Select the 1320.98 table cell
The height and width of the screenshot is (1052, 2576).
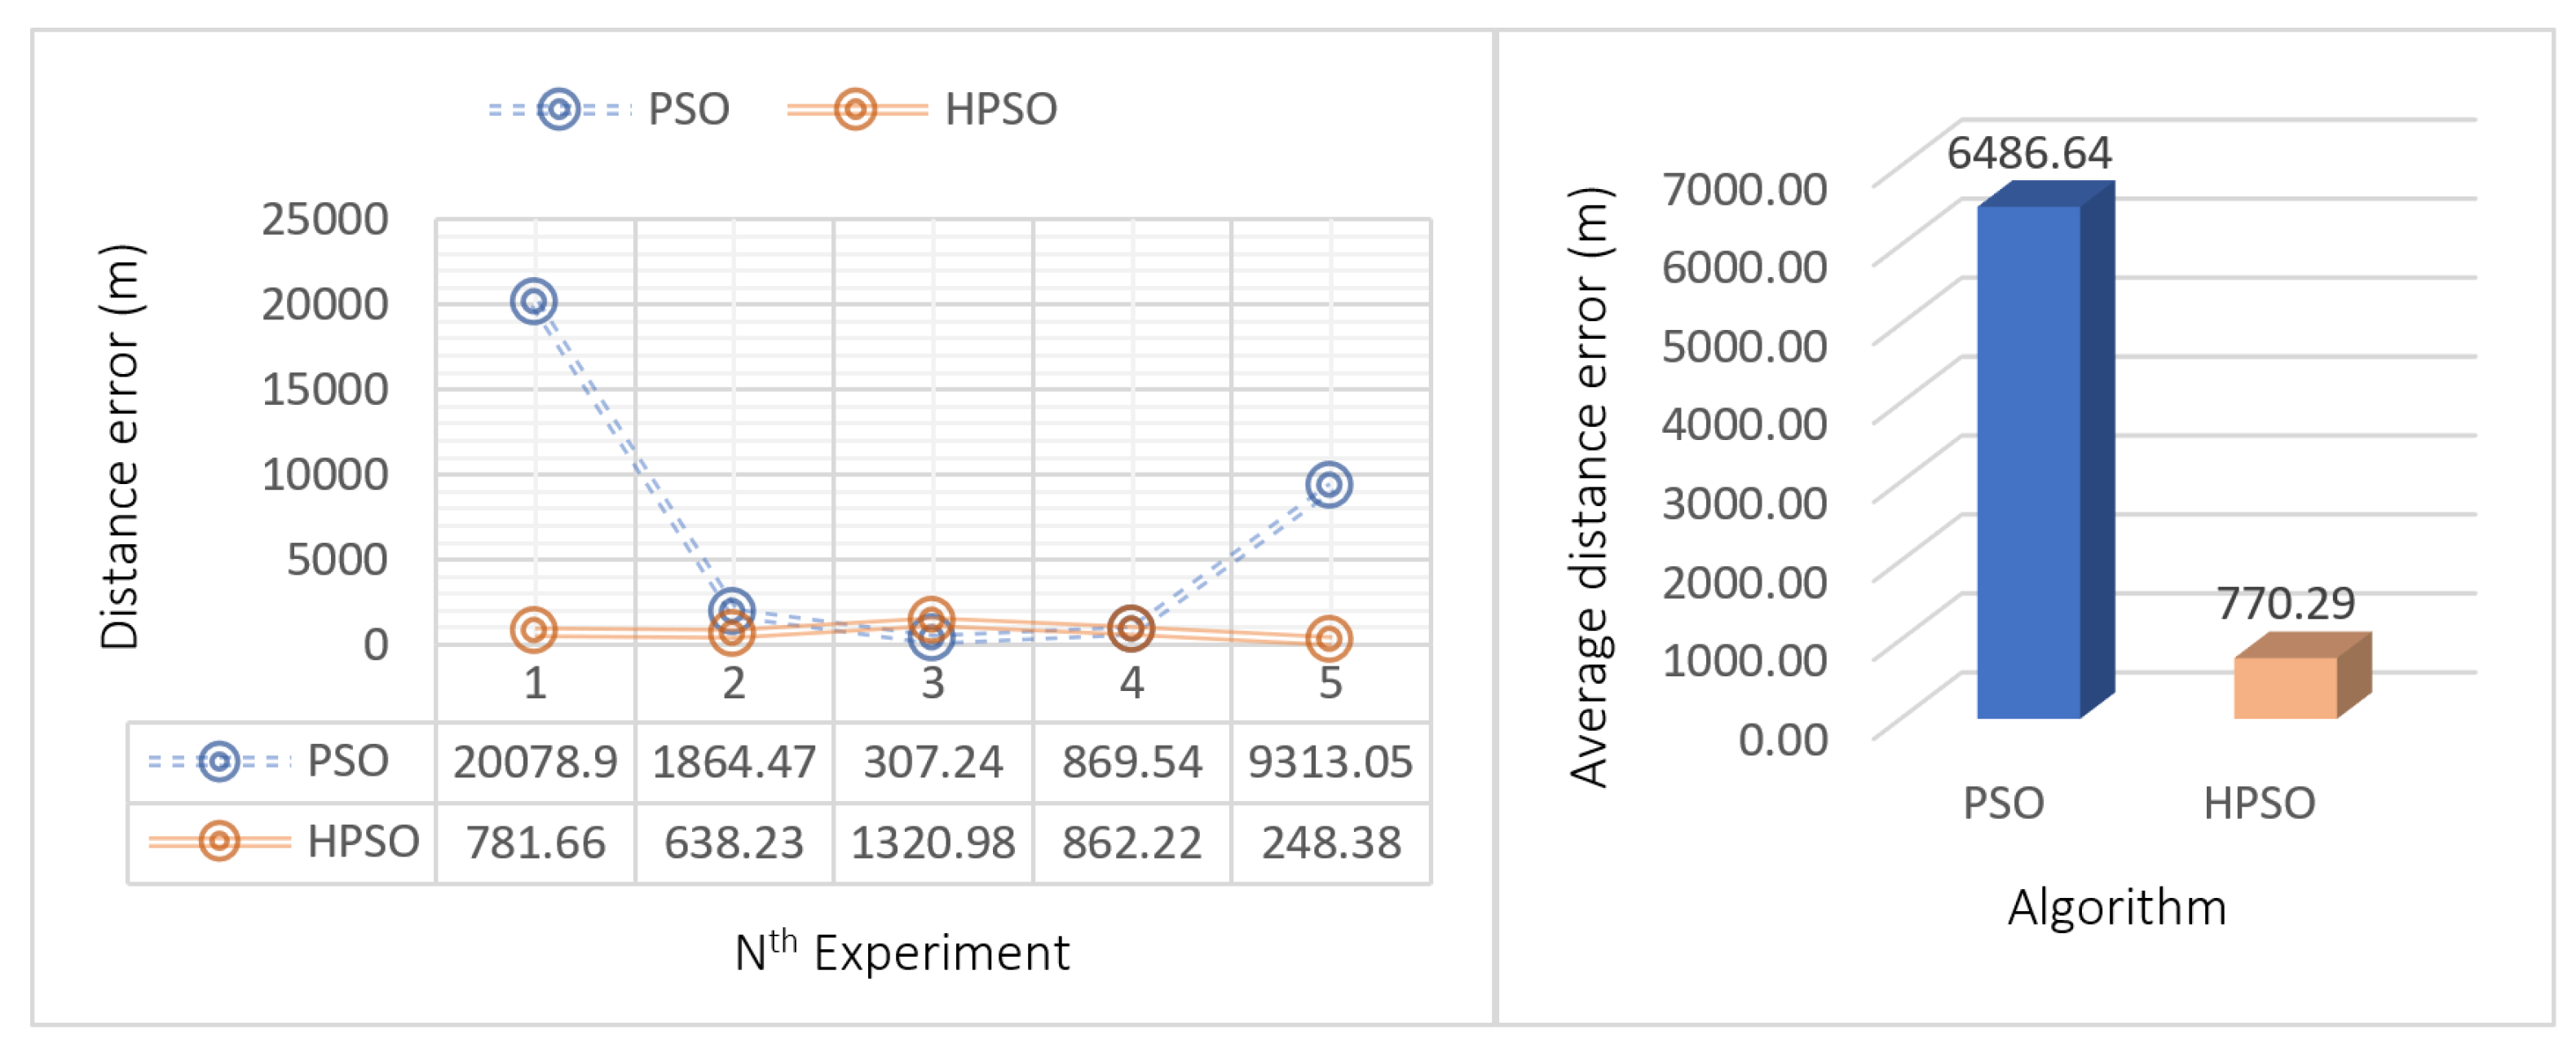pos(932,843)
